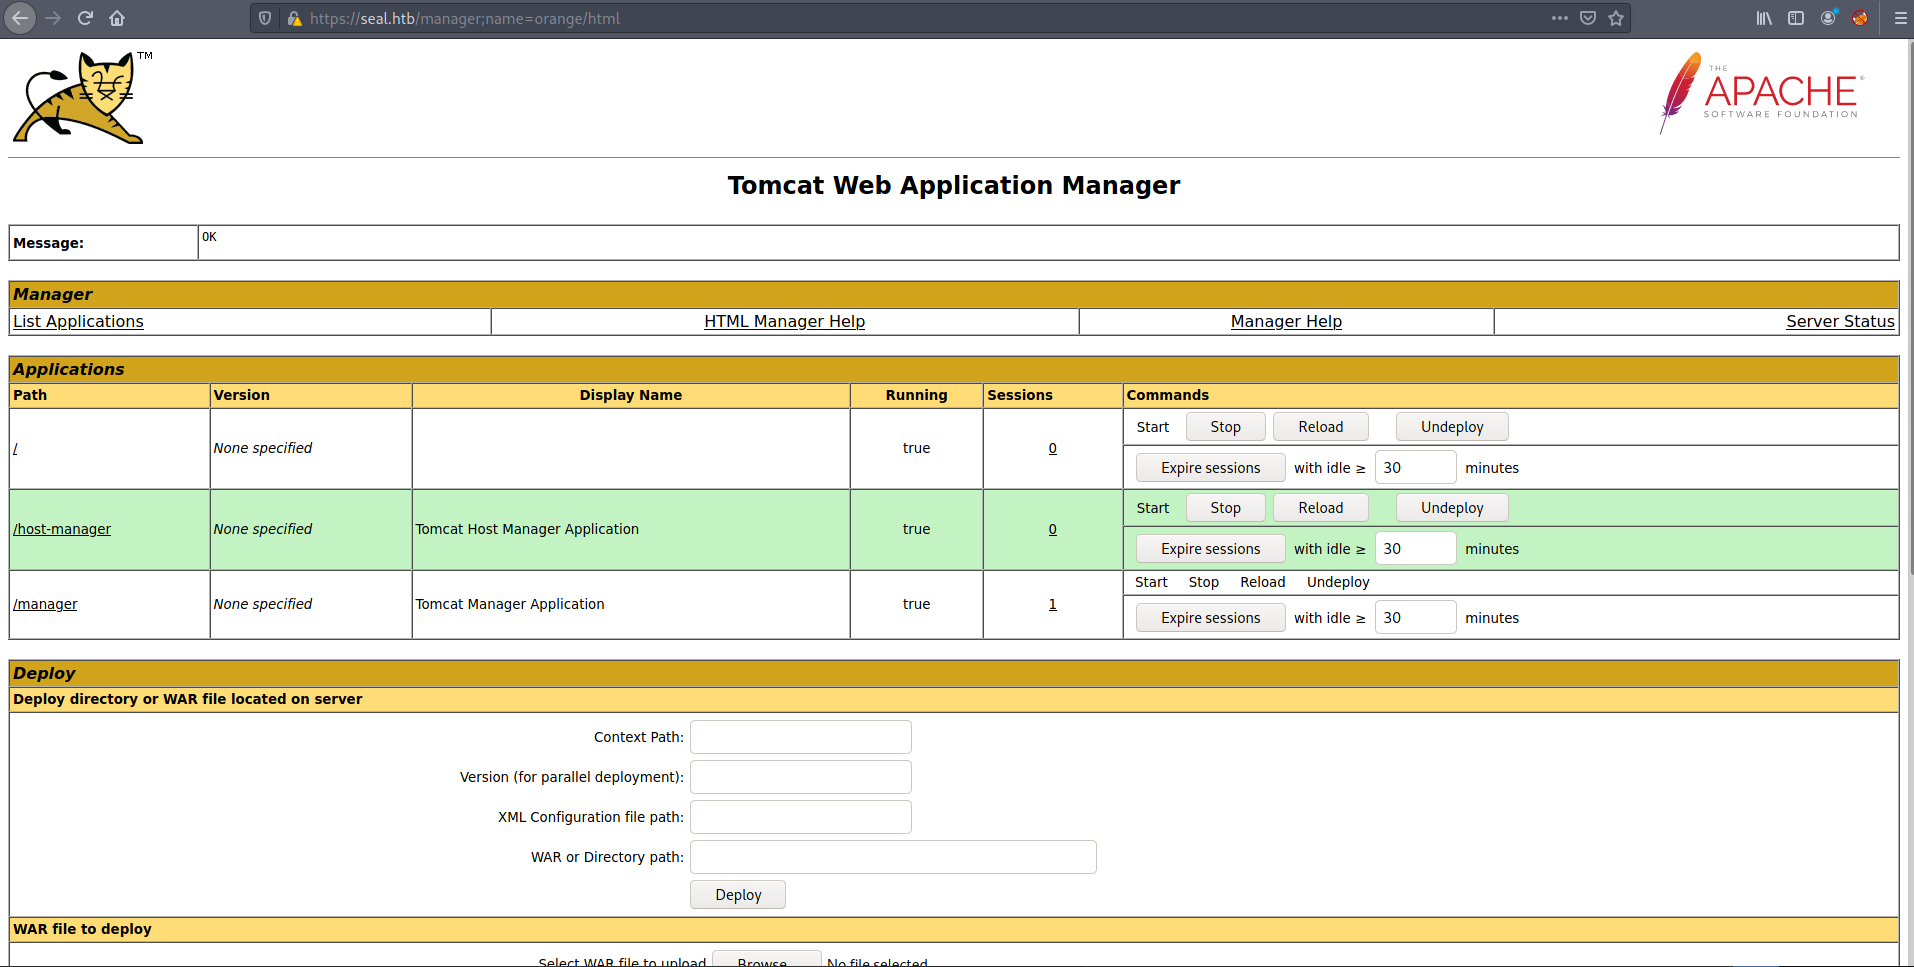Click the Deploy button
This screenshot has height=967, width=1914.
[738, 895]
